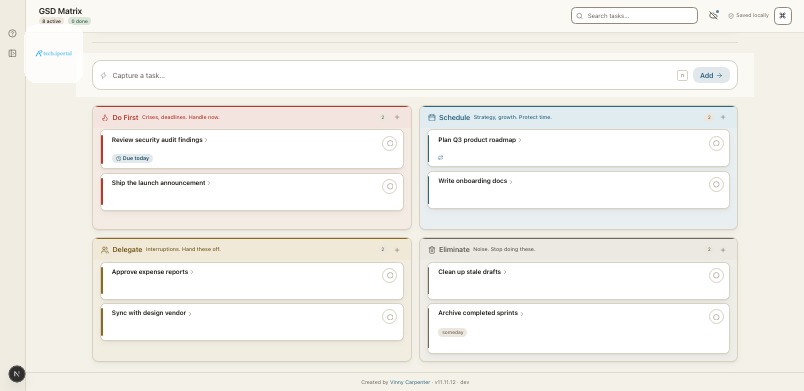Click the Schedule heading
This screenshot has width=804, height=391.
click(454, 117)
